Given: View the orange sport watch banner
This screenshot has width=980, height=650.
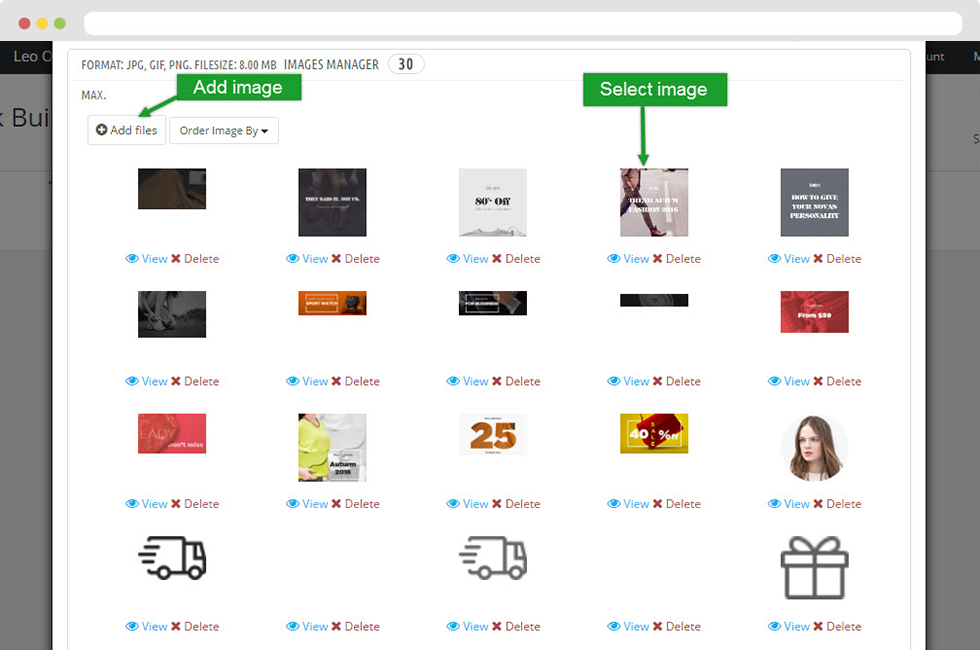Looking at the screenshot, I should [x=307, y=381].
